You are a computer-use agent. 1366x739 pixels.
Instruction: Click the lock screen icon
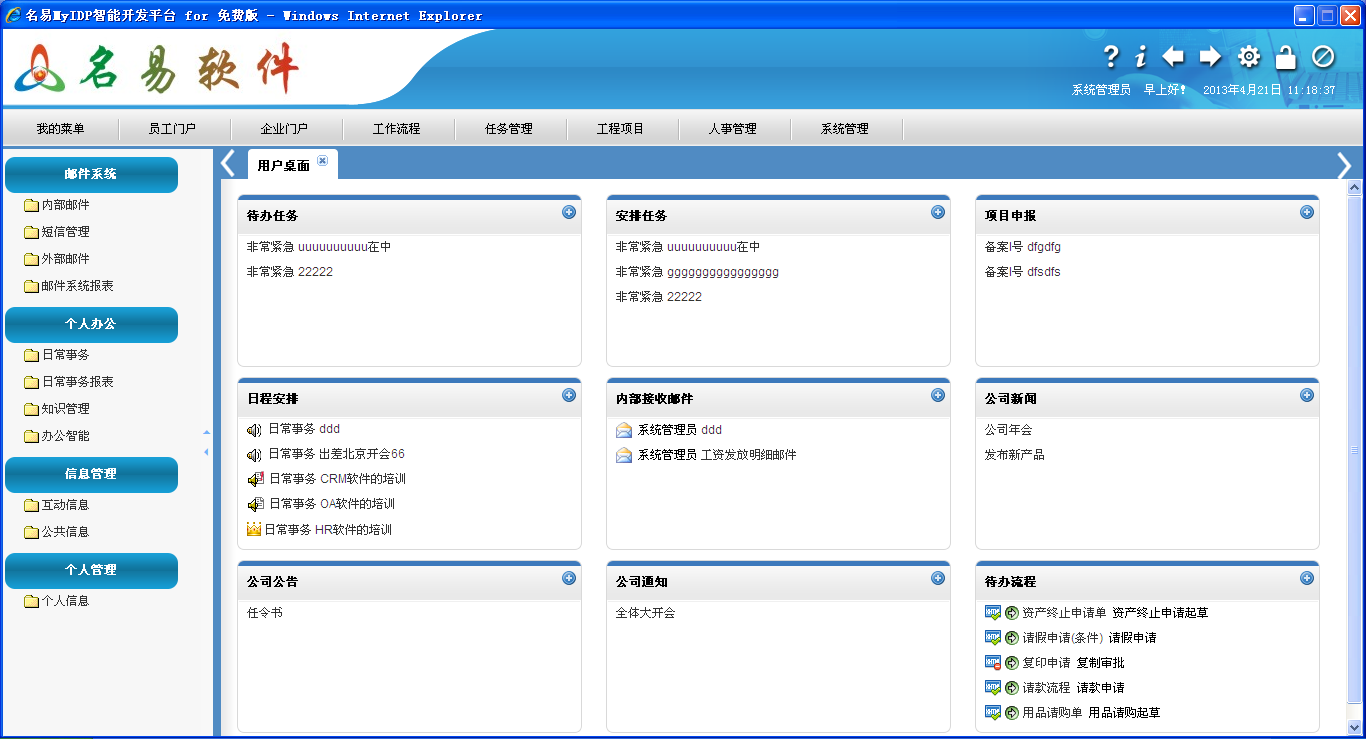click(x=1286, y=58)
